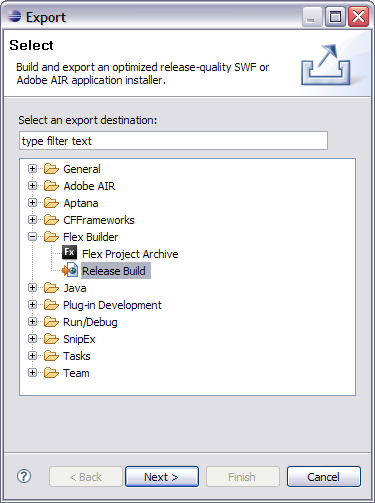Select the Flex Builder label
375x503 pixels.
click(x=90, y=237)
